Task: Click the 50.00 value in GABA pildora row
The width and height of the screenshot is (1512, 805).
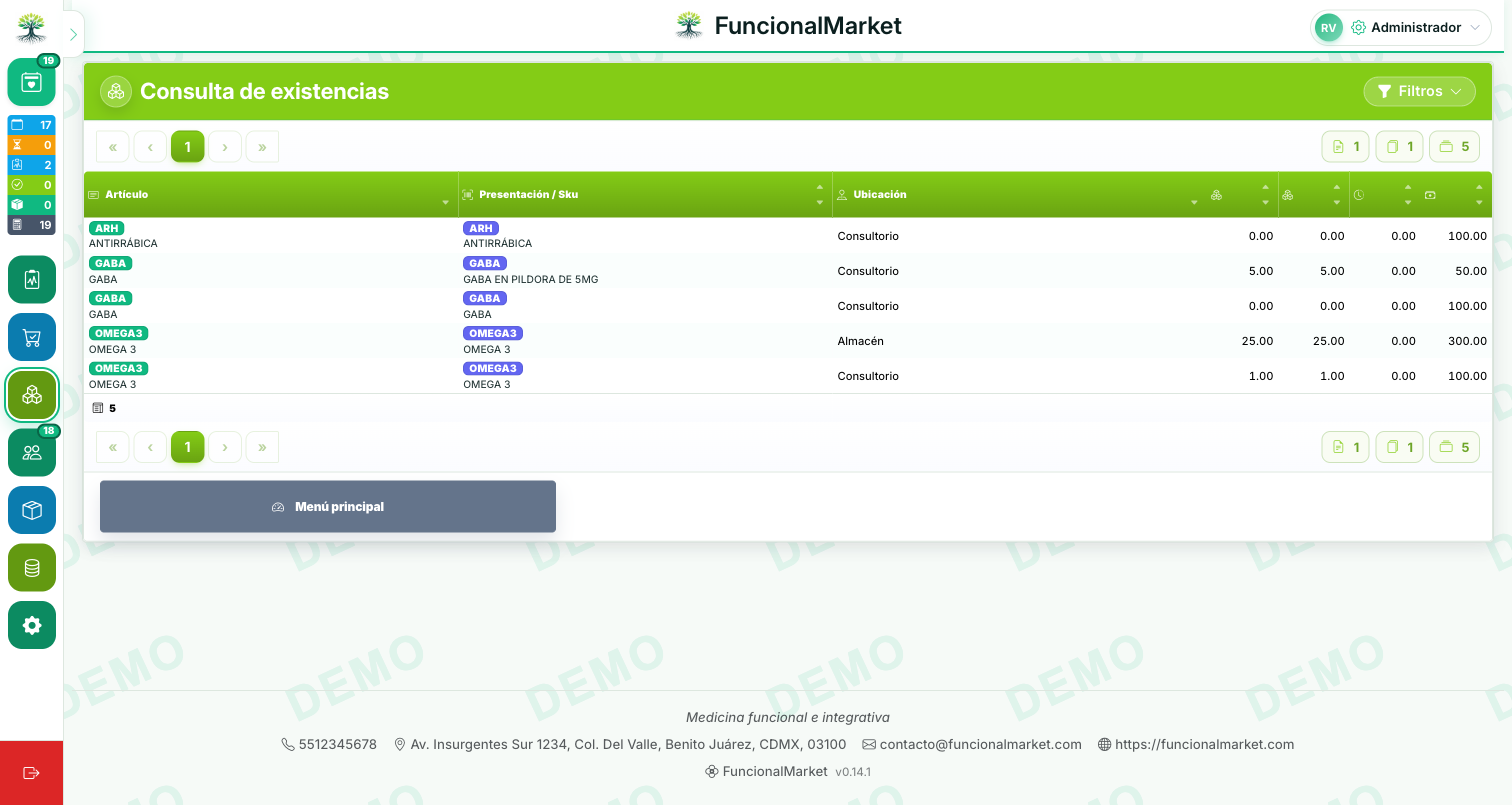Action: [x=1471, y=271]
